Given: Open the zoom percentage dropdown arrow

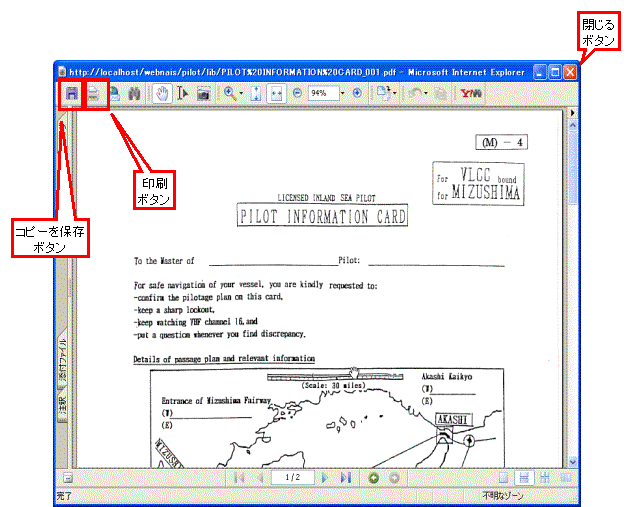Looking at the screenshot, I should [343, 93].
